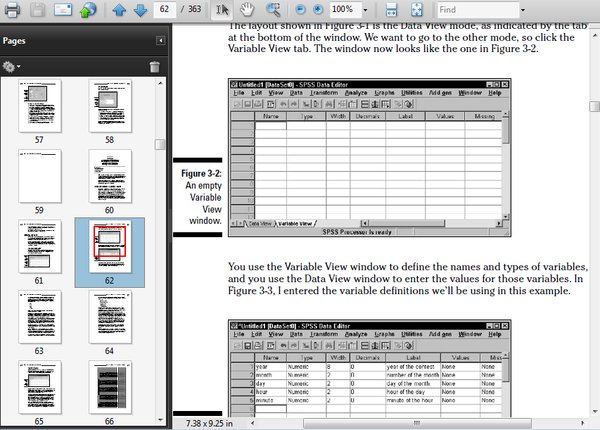
Task: Open the Find options dropdown arrow
Action: 522,10
